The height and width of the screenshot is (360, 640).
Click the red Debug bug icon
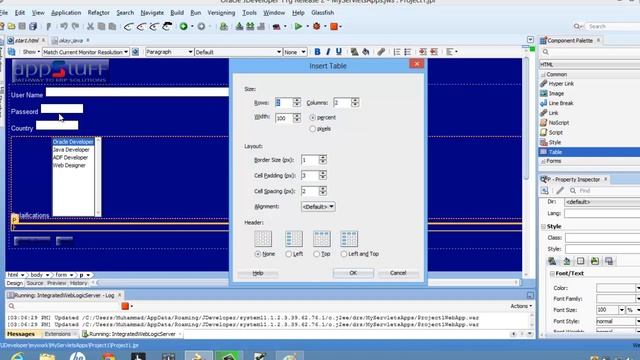click(316, 27)
